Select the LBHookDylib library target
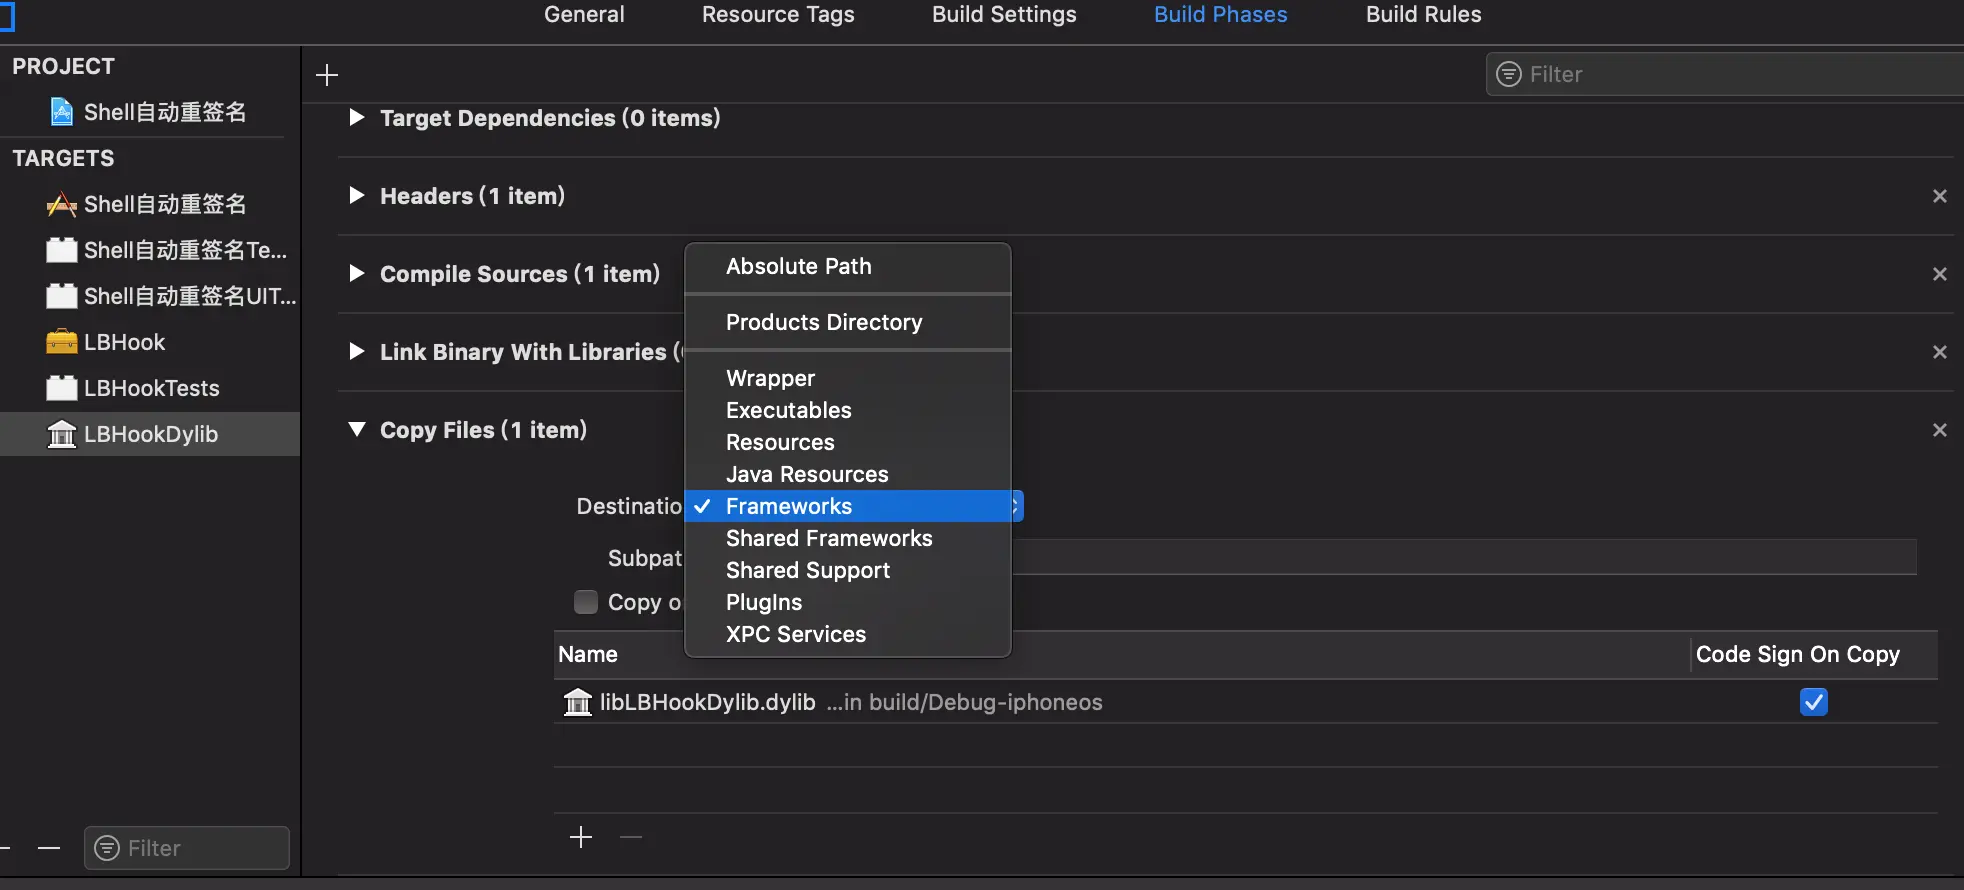Viewport: 1964px width, 890px height. (x=150, y=434)
